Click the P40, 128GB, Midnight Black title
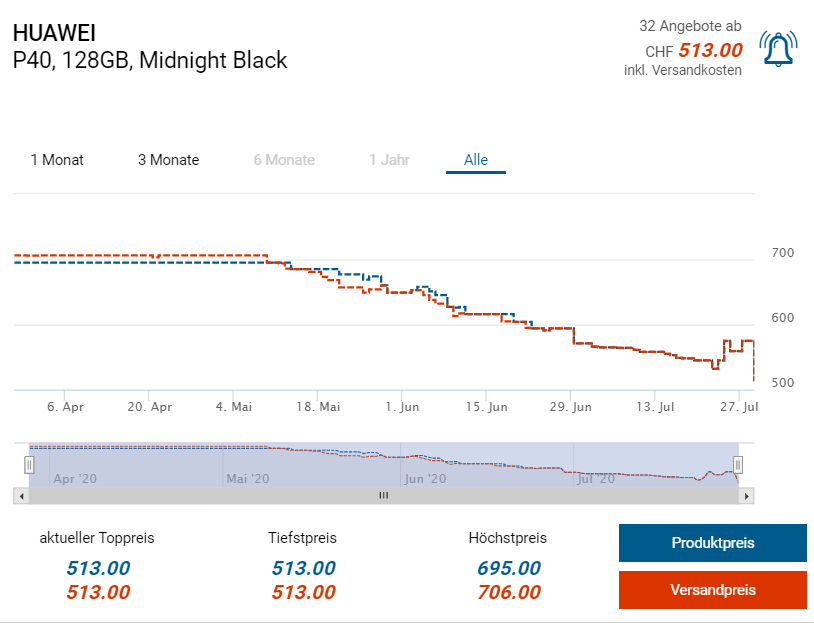The height and width of the screenshot is (623, 814). 150,60
